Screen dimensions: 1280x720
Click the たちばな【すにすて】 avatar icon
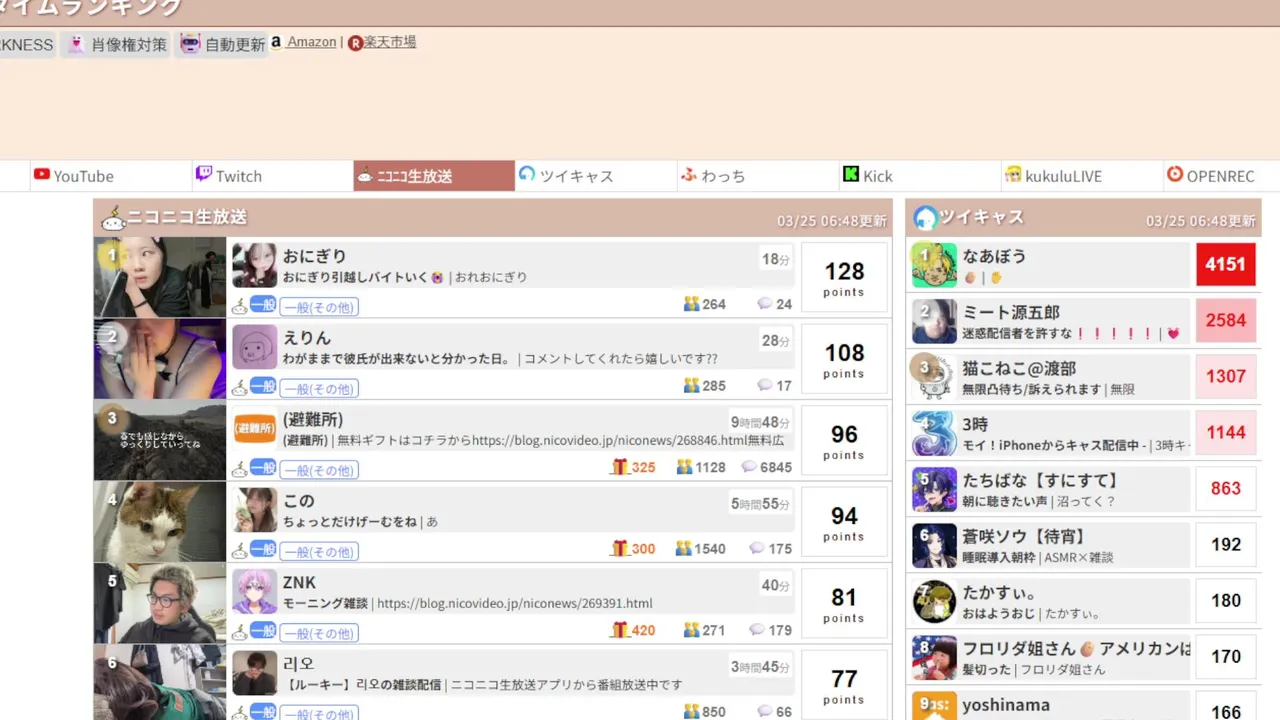click(x=934, y=489)
